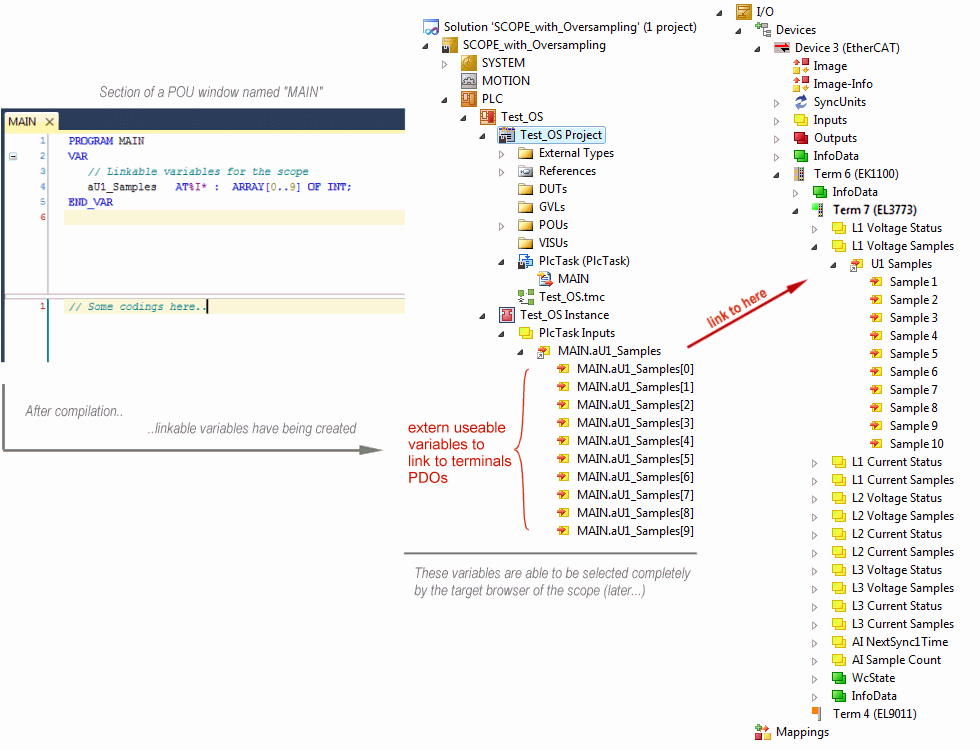
Task: Select Sample 1 under U1 Samples
Action: click(x=913, y=282)
